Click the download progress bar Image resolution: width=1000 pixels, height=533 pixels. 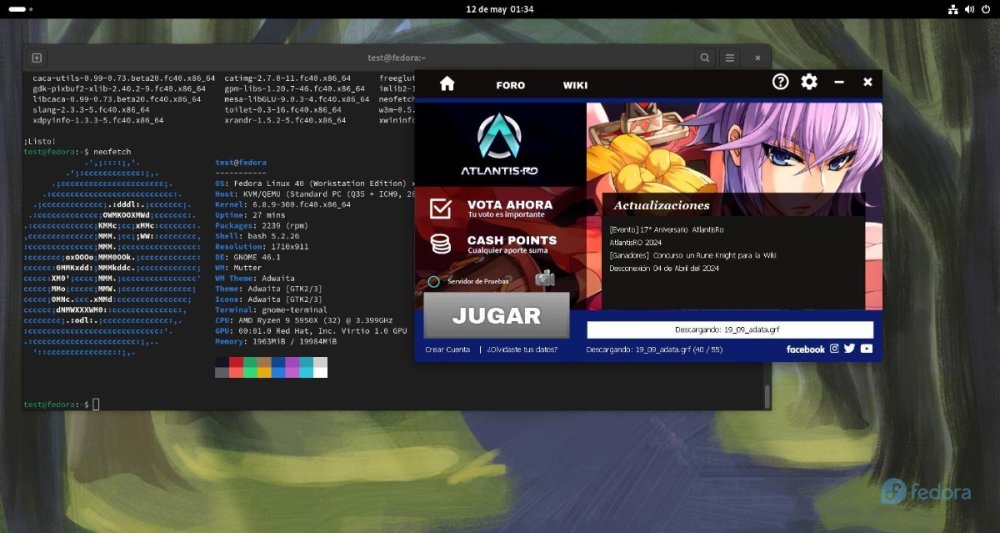pos(729,329)
